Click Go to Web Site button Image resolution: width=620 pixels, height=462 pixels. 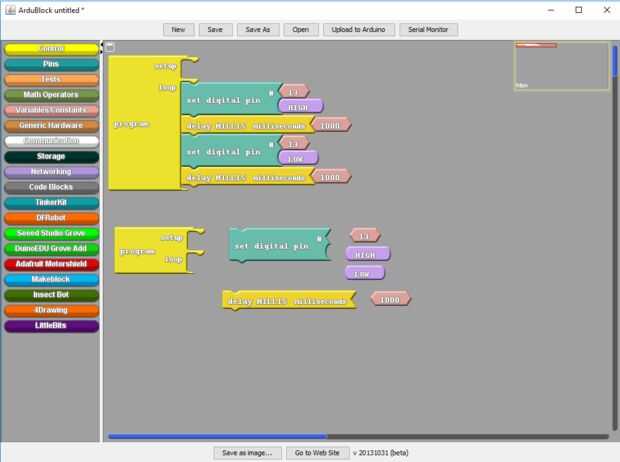pyautogui.click(x=317, y=453)
